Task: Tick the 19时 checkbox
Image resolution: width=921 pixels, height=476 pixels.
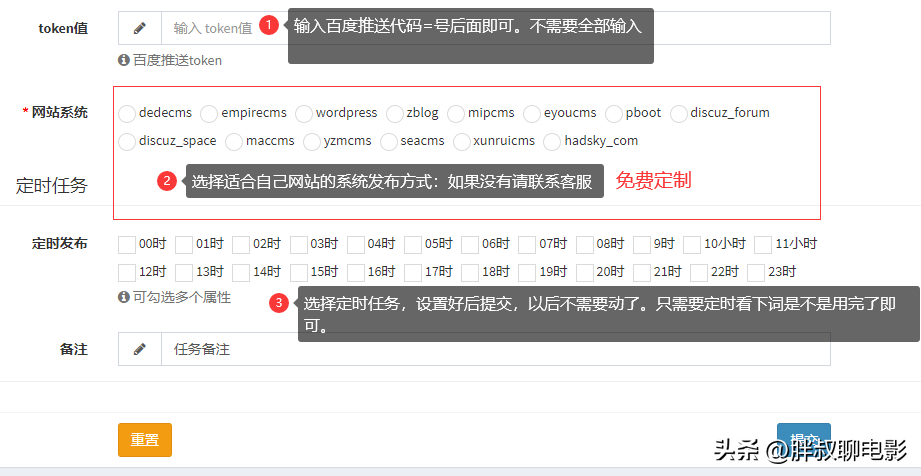Action: tap(527, 273)
